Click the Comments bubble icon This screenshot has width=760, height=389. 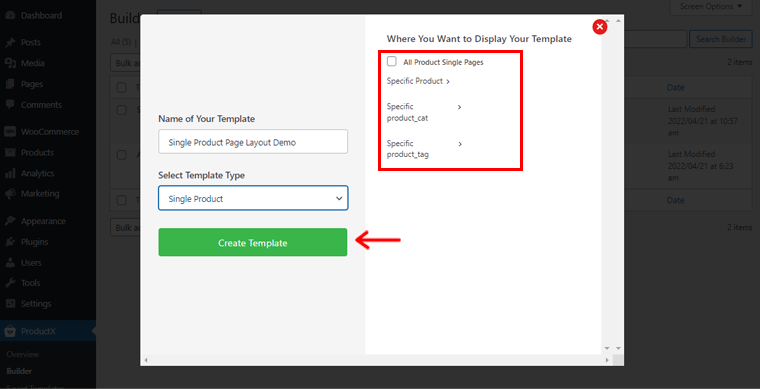pos(10,105)
